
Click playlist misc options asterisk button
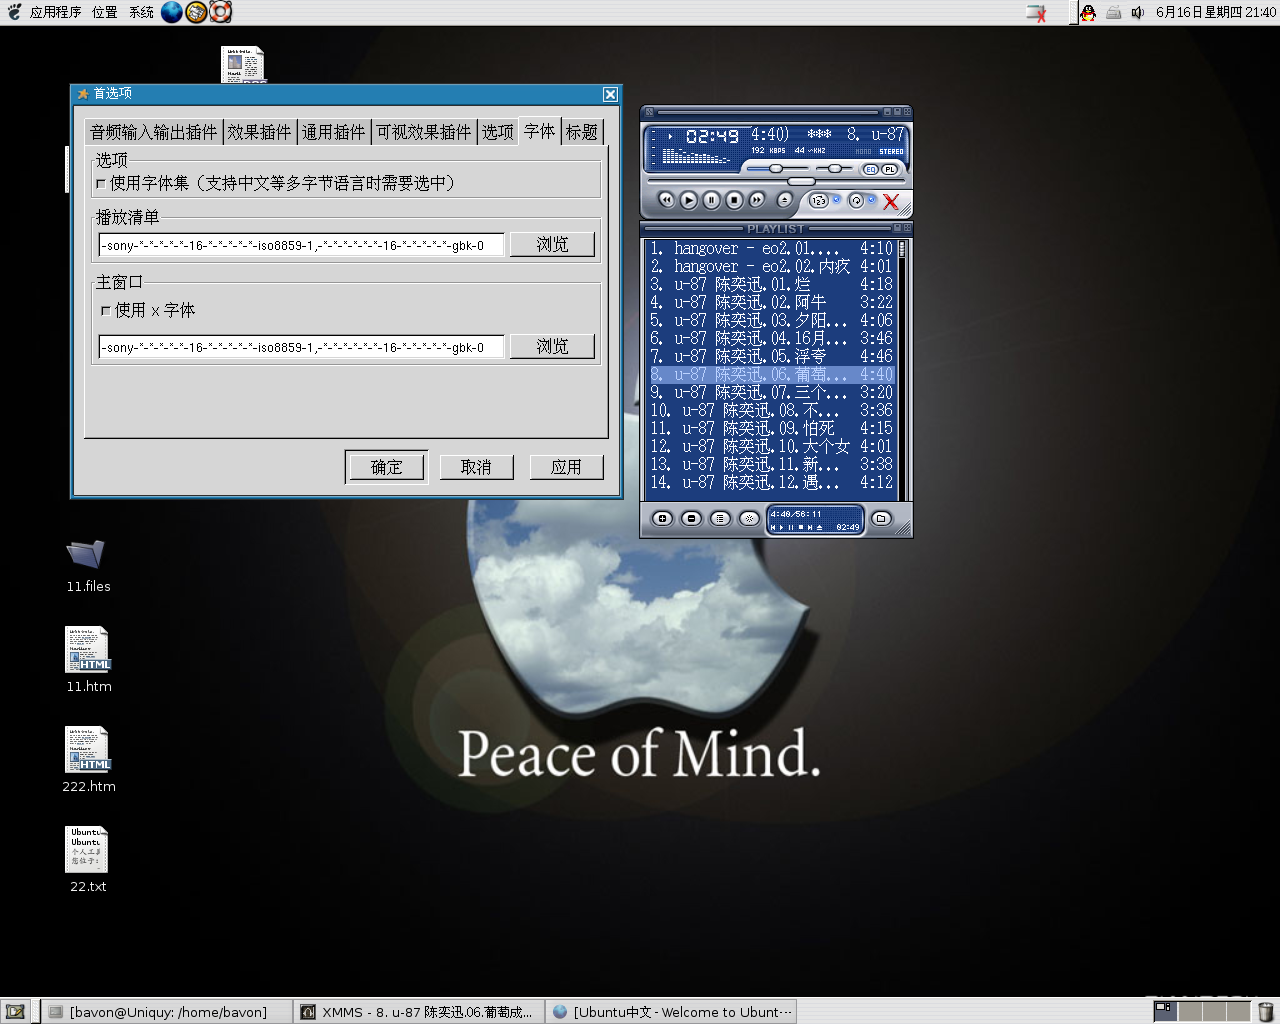point(749,518)
